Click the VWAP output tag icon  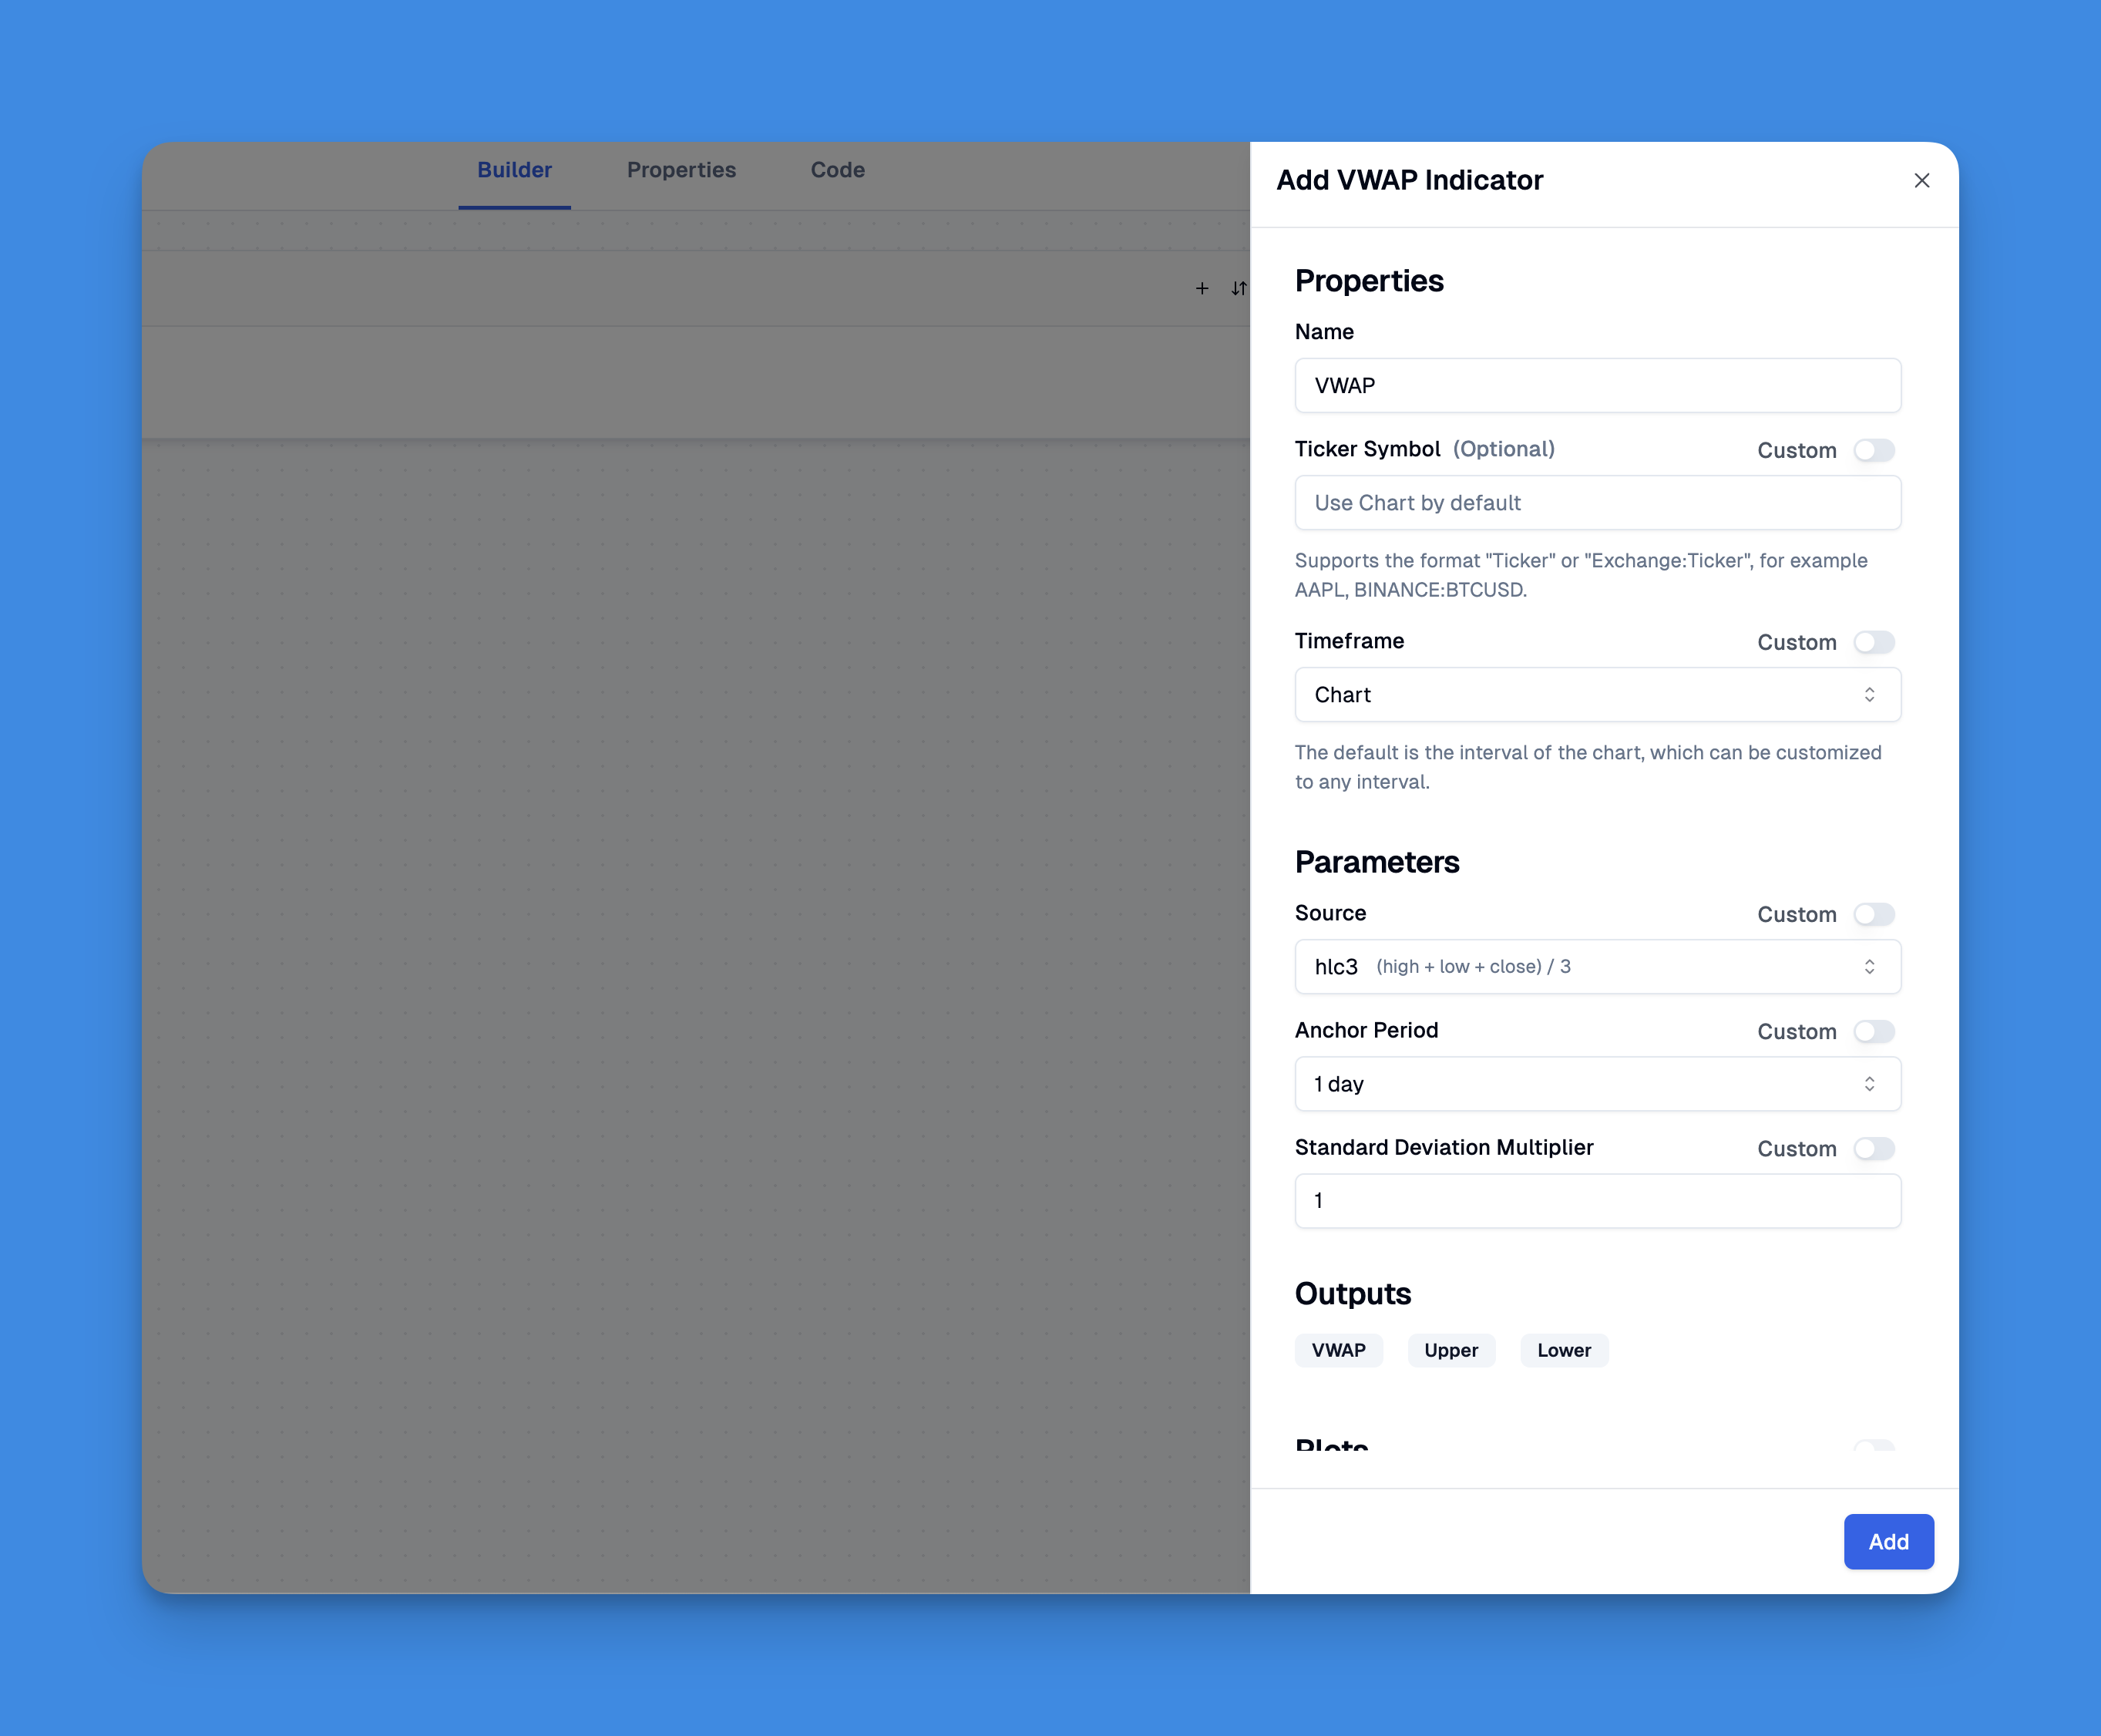pyautogui.click(x=1340, y=1349)
